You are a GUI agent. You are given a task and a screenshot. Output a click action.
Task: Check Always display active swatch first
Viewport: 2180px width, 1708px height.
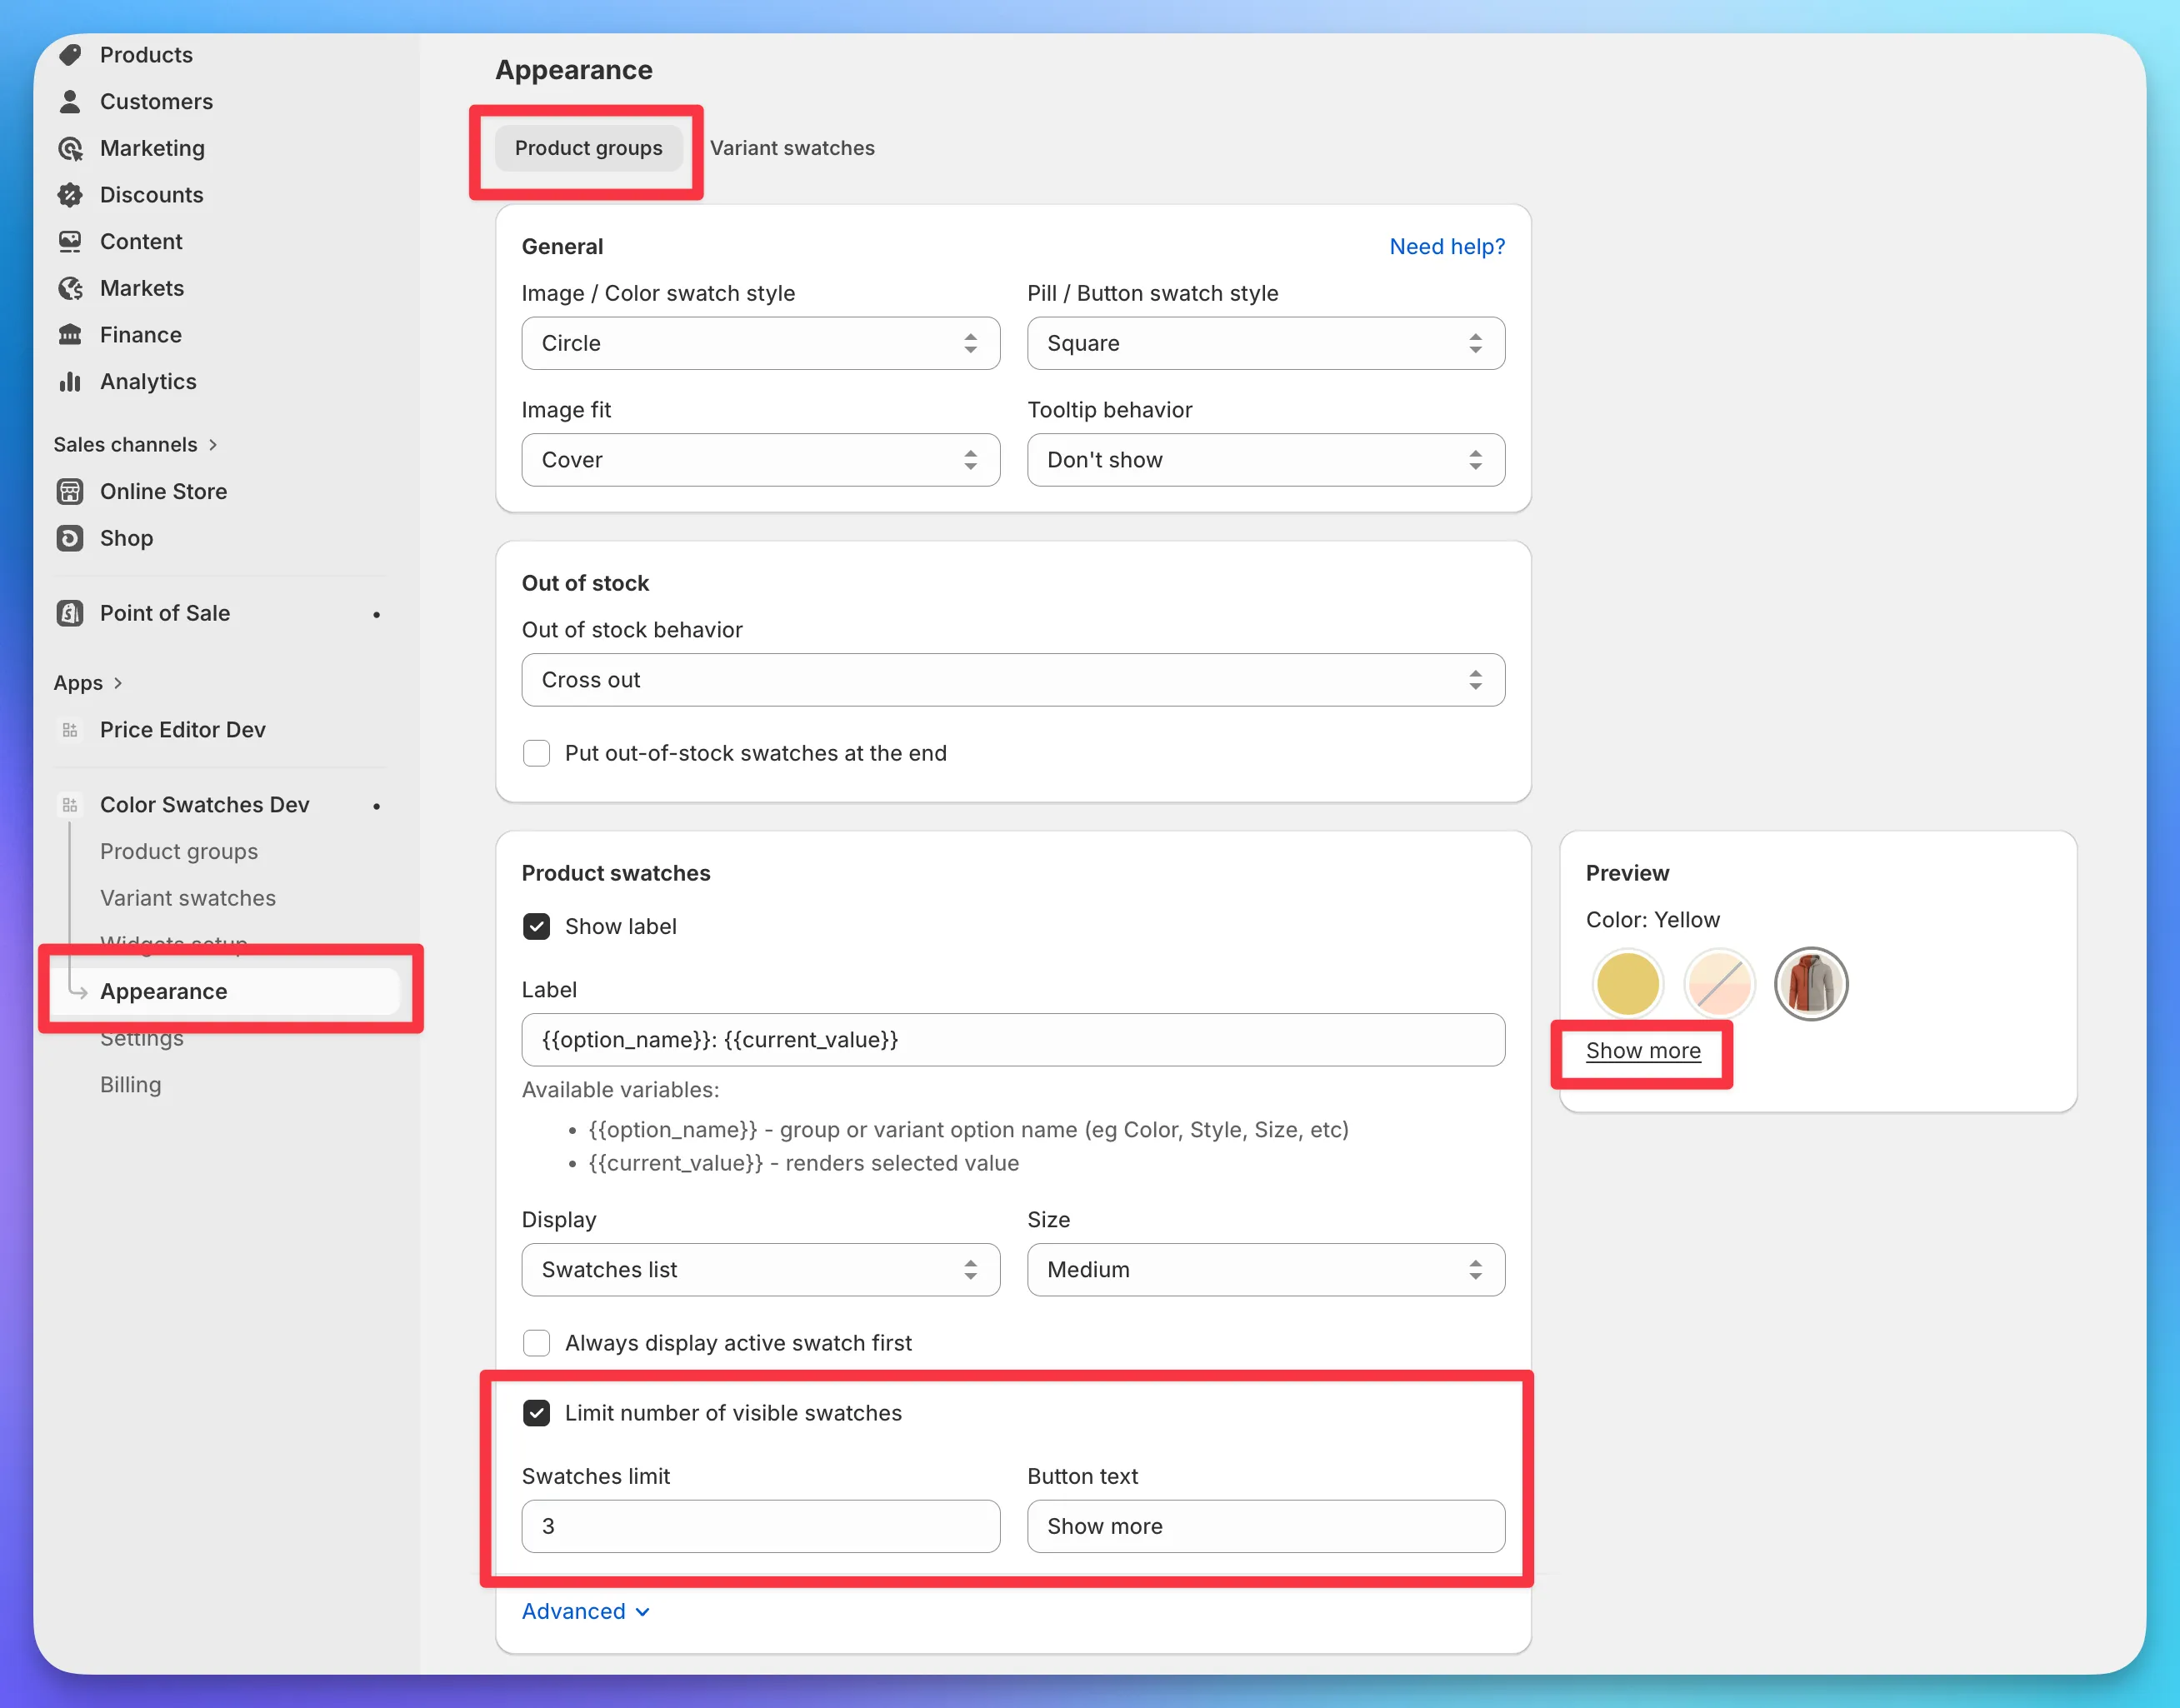537,1343
